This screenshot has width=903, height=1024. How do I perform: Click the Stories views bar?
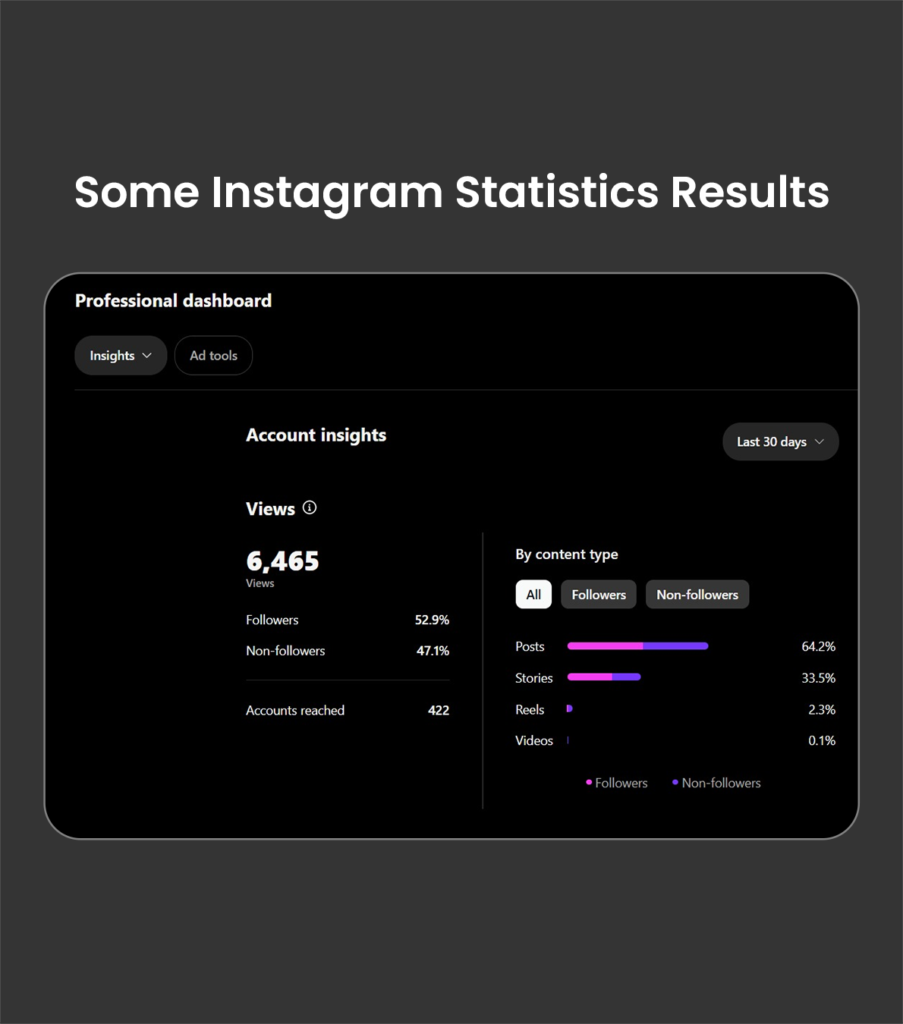click(x=604, y=677)
